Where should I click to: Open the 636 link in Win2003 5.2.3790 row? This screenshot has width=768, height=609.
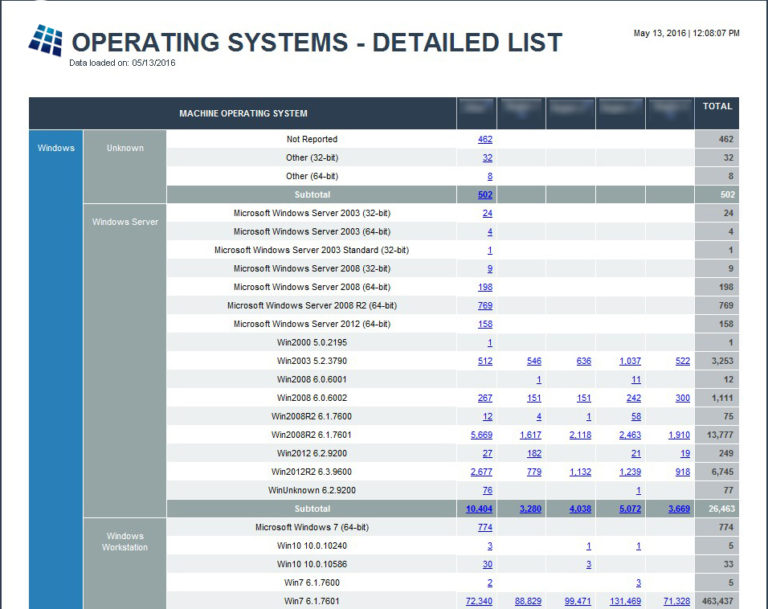click(583, 361)
